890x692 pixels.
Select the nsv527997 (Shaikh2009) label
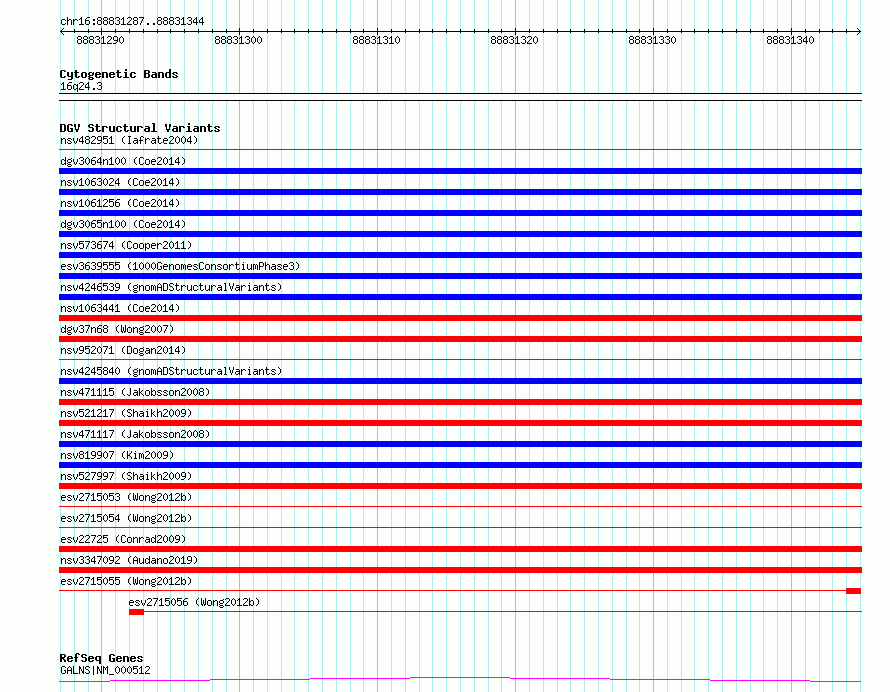click(126, 476)
